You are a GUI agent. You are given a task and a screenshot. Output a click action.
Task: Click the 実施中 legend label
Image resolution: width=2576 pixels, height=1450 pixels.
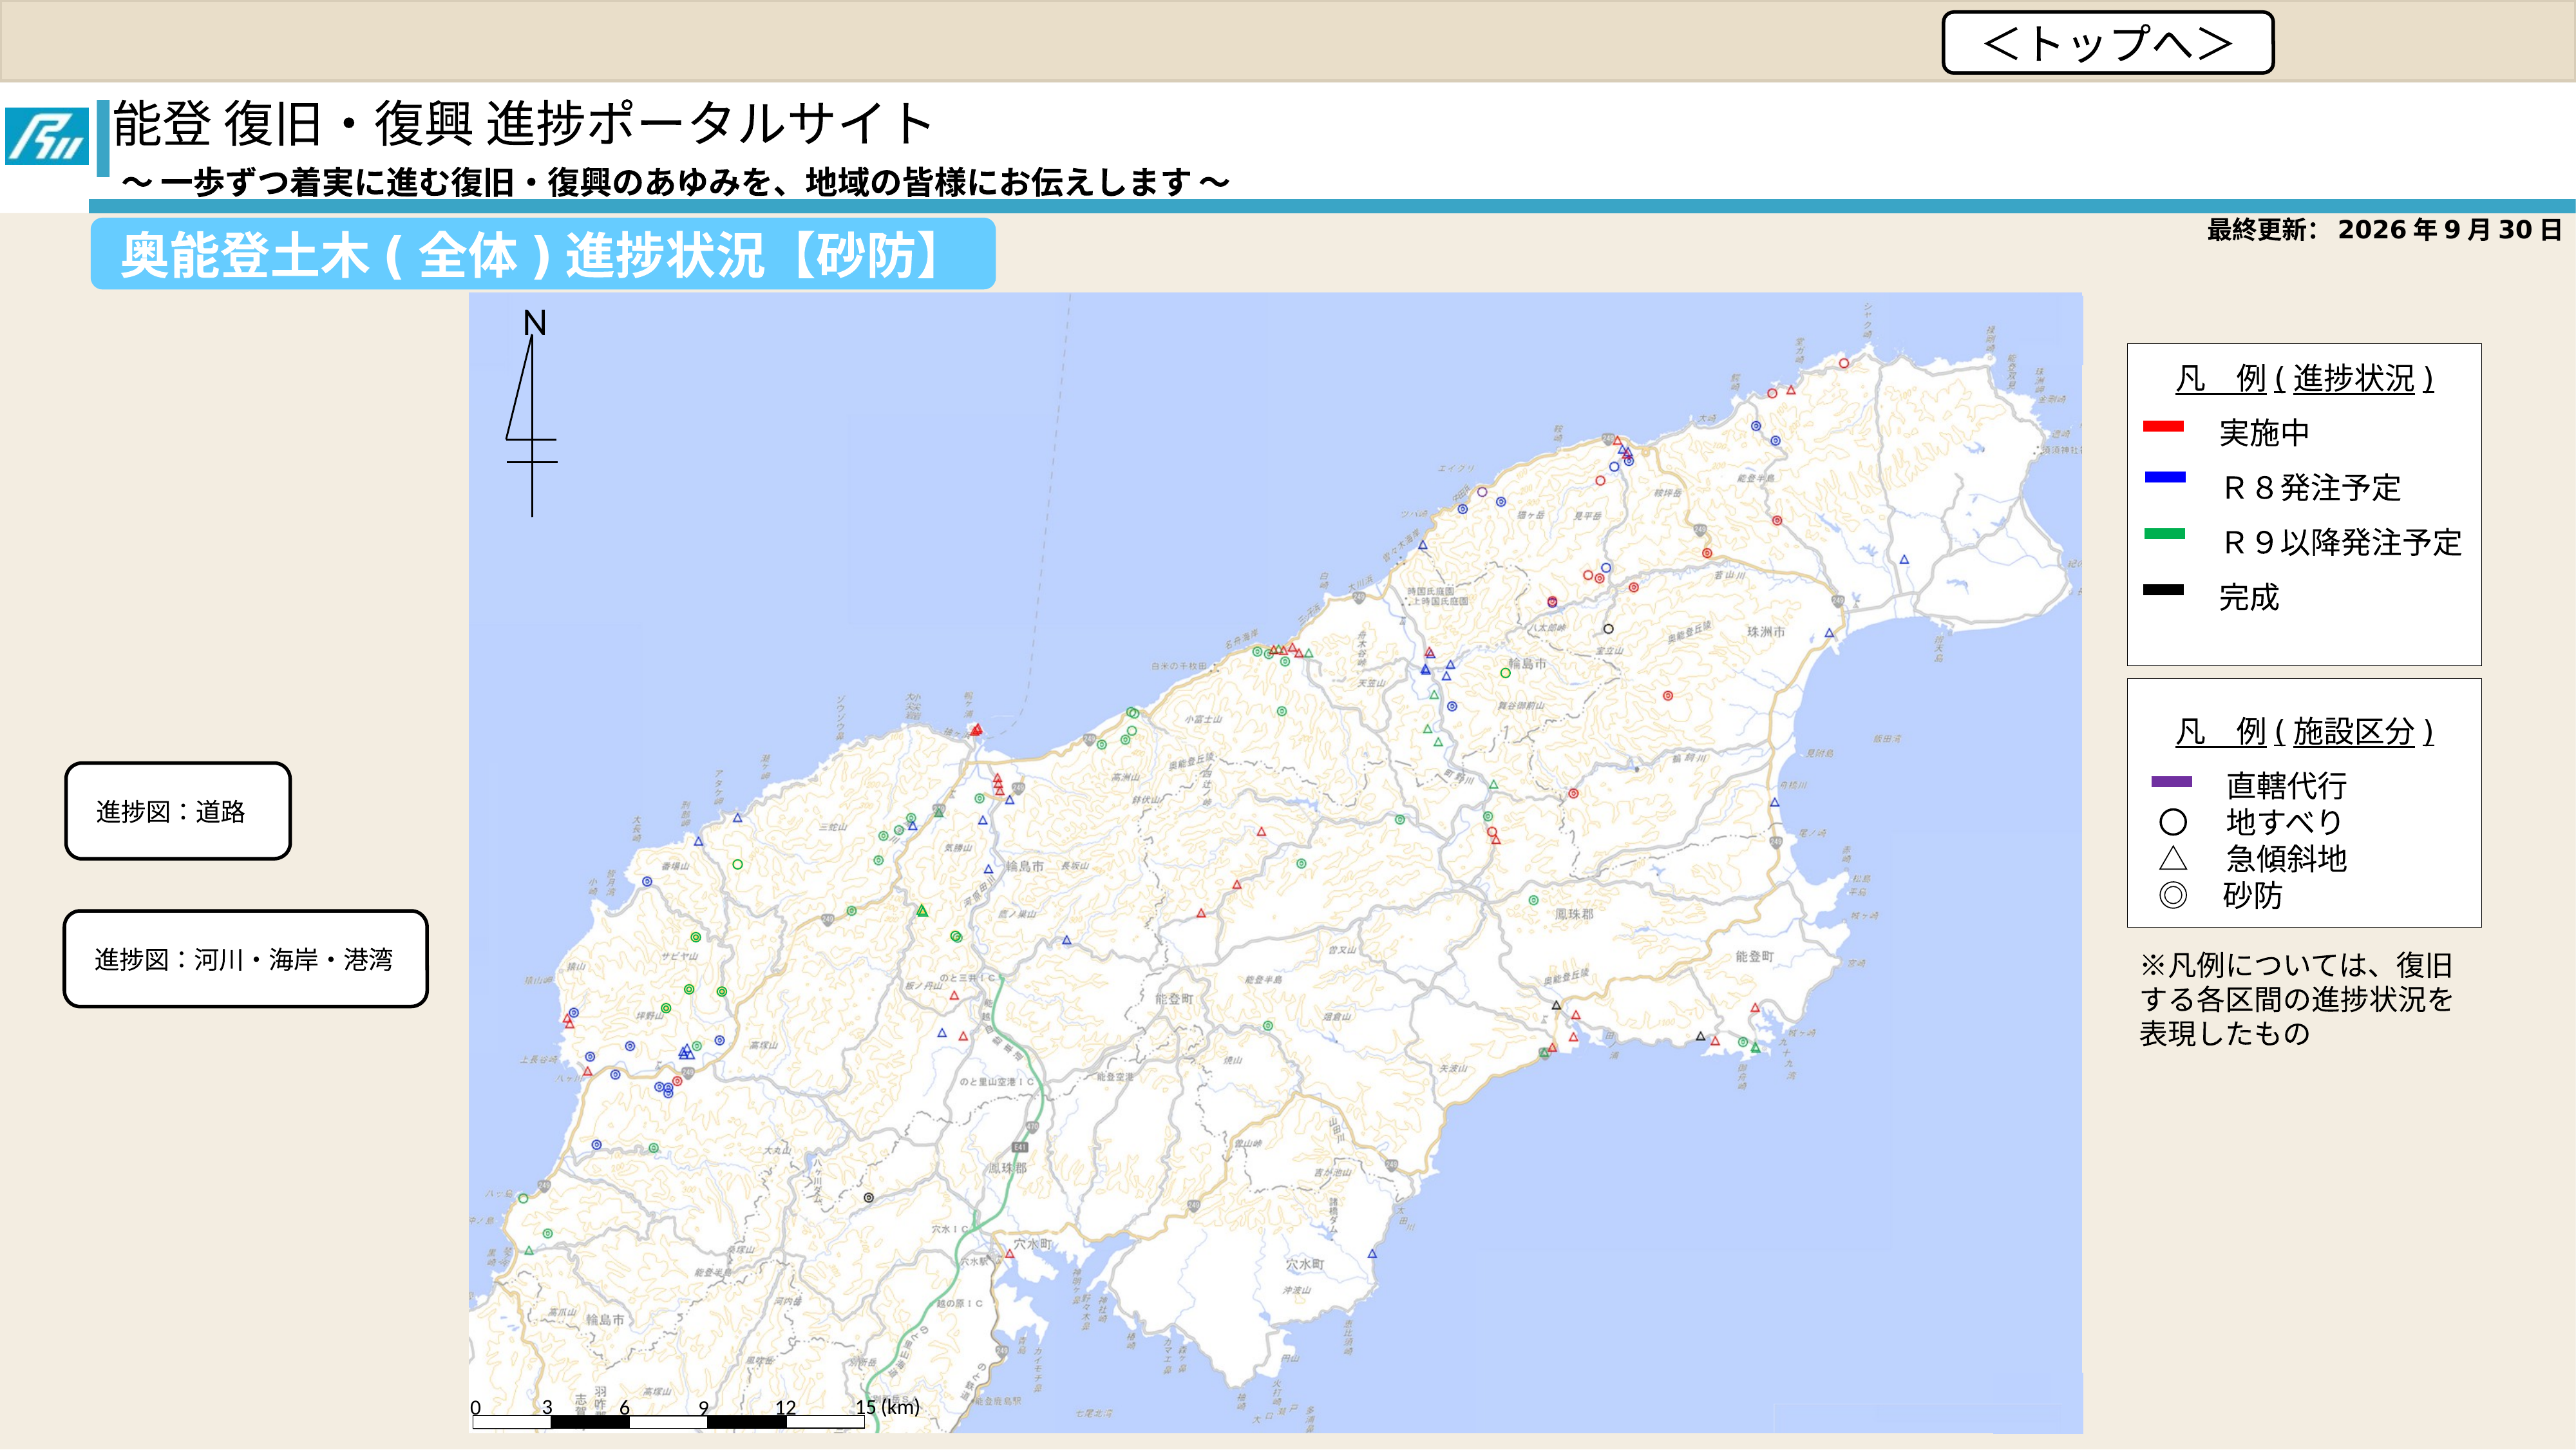pos(2264,433)
